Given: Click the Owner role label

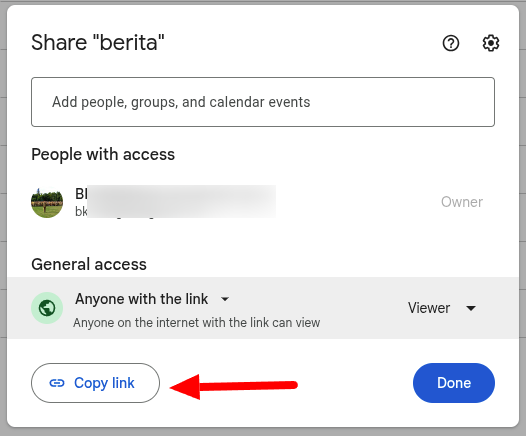Looking at the screenshot, I should (x=462, y=202).
